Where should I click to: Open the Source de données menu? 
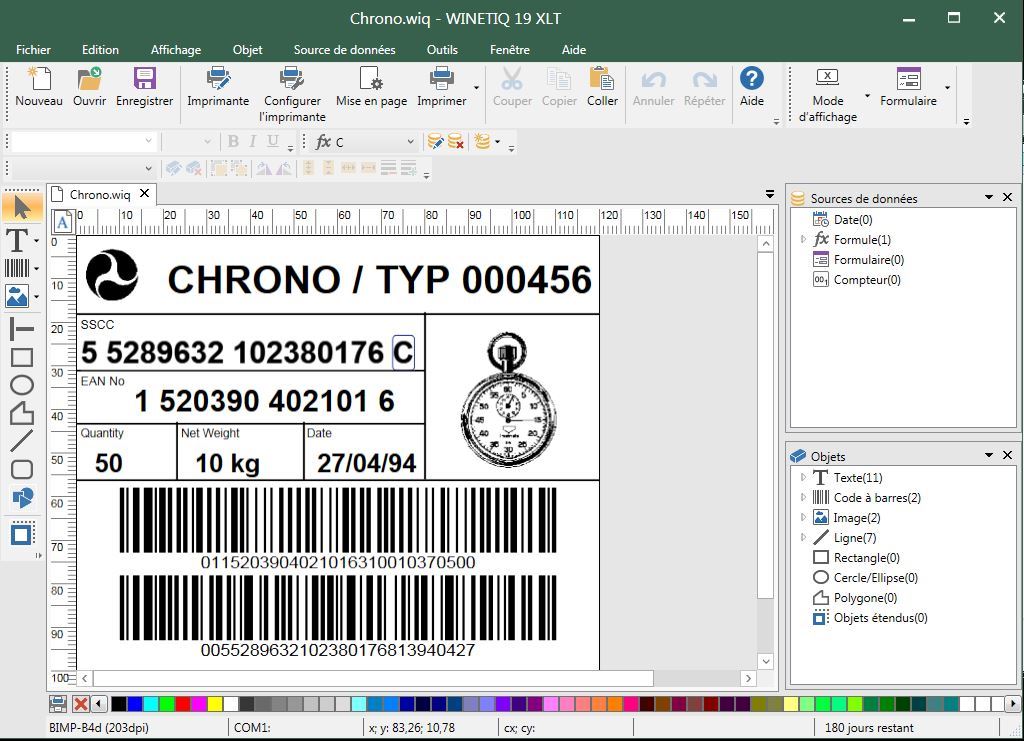tap(344, 50)
